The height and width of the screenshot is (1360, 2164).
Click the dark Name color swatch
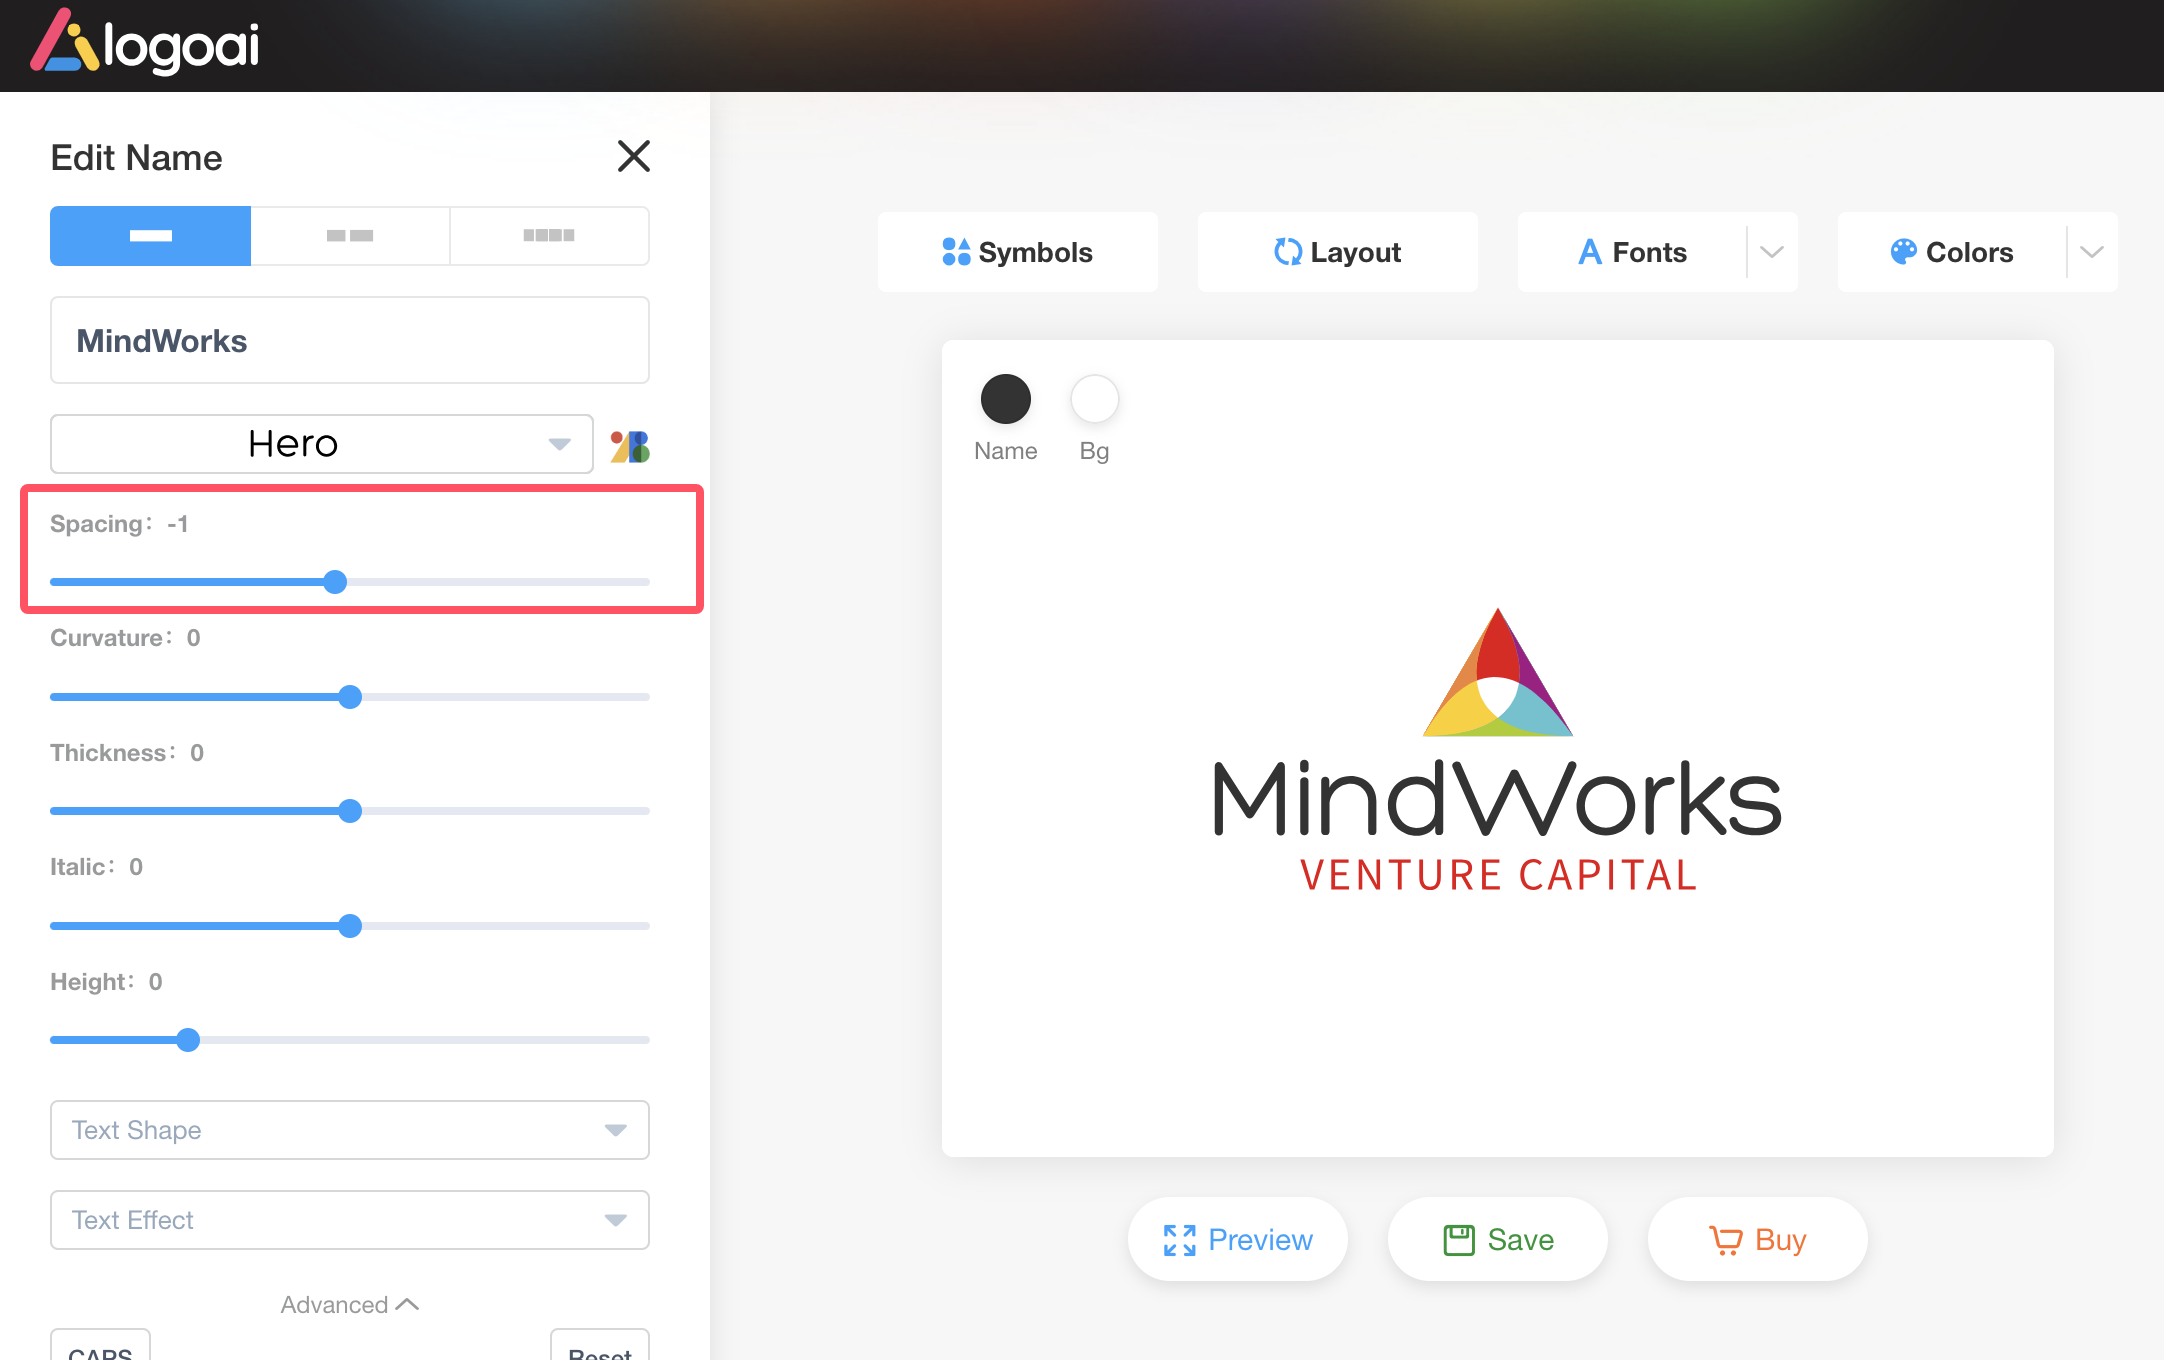pos(1005,399)
